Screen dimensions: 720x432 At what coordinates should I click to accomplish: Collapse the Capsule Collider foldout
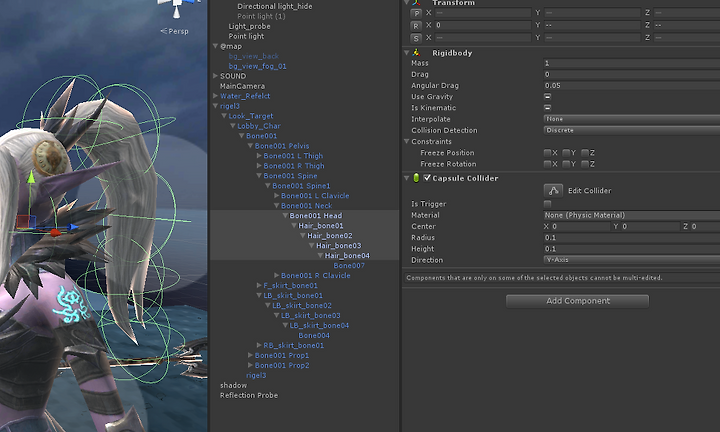406,178
